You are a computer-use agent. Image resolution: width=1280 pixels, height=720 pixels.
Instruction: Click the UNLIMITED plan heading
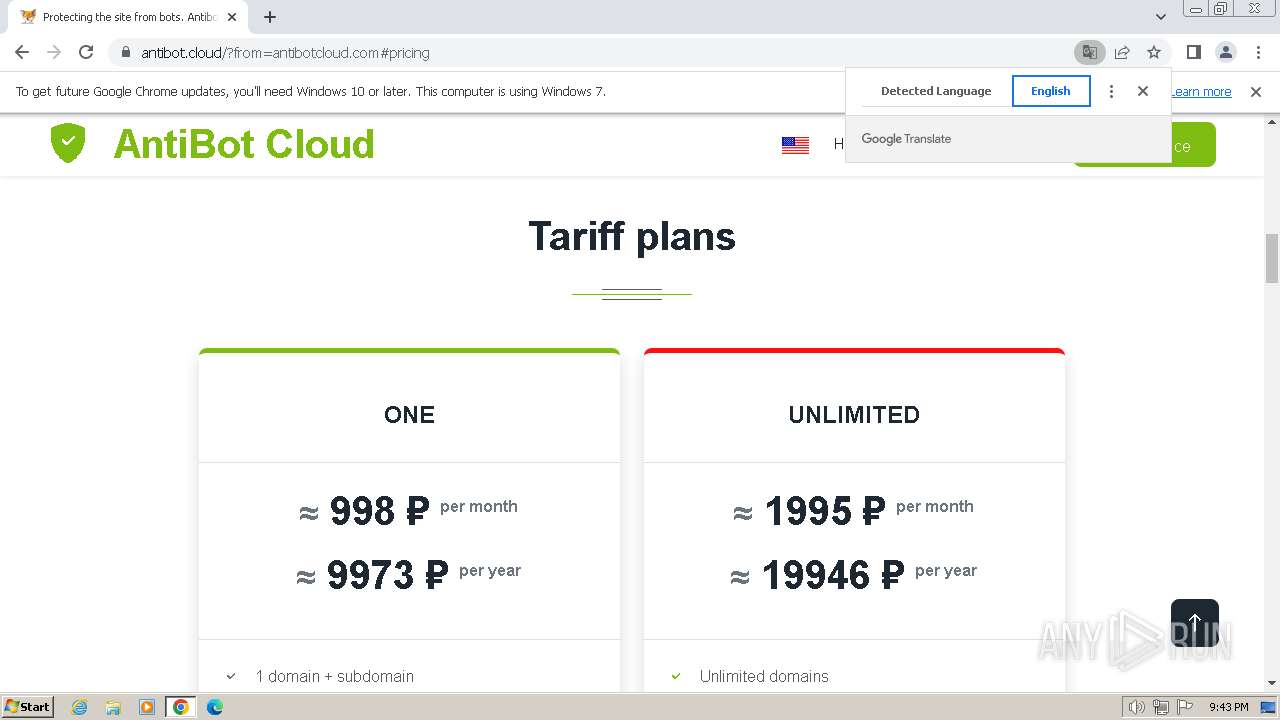pyautogui.click(x=854, y=415)
